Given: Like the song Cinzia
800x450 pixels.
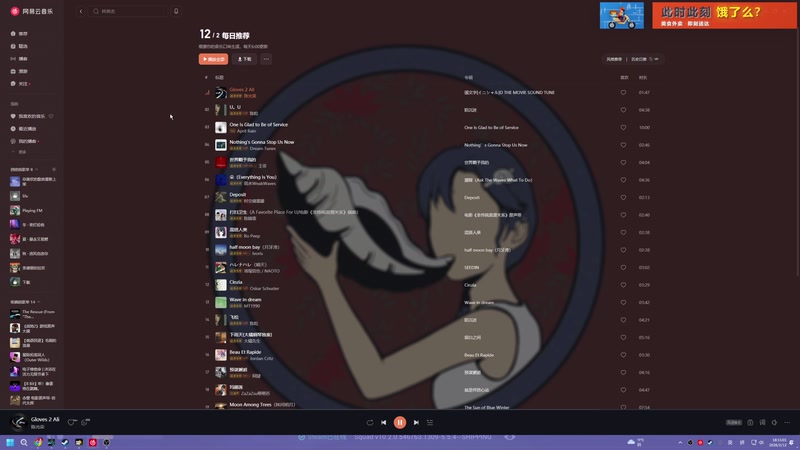Looking at the screenshot, I should coord(623,285).
